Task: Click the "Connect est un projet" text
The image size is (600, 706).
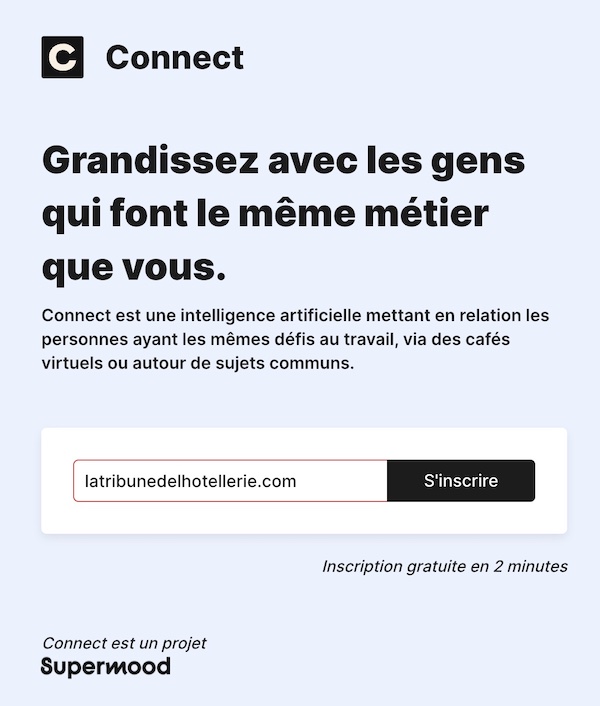Action: click(124, 643)
